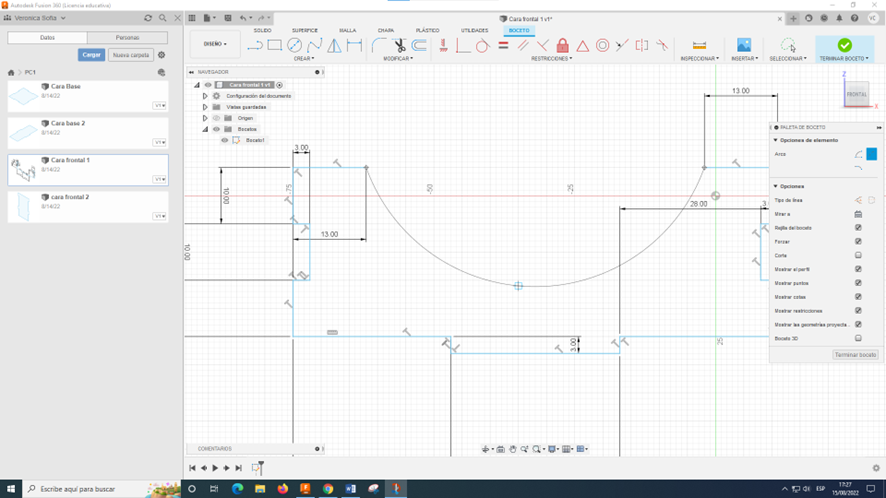Screen dimensions: 886x498
Task: Open the CREAR dropdown menu
Action: click(304, 59)
